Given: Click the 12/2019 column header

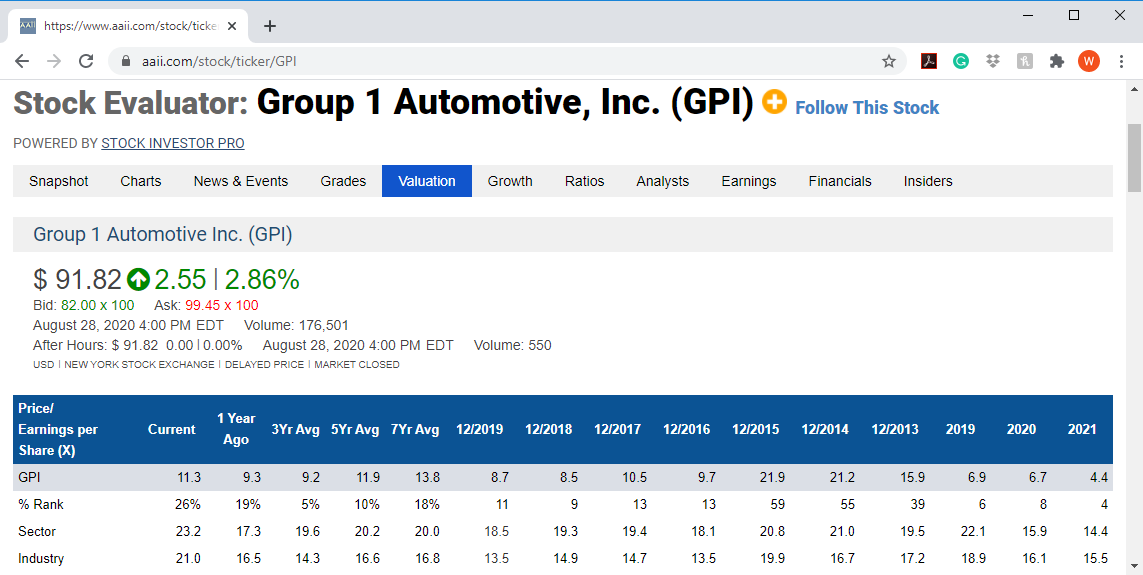Looking at the screenshot, I should (480, 429).
